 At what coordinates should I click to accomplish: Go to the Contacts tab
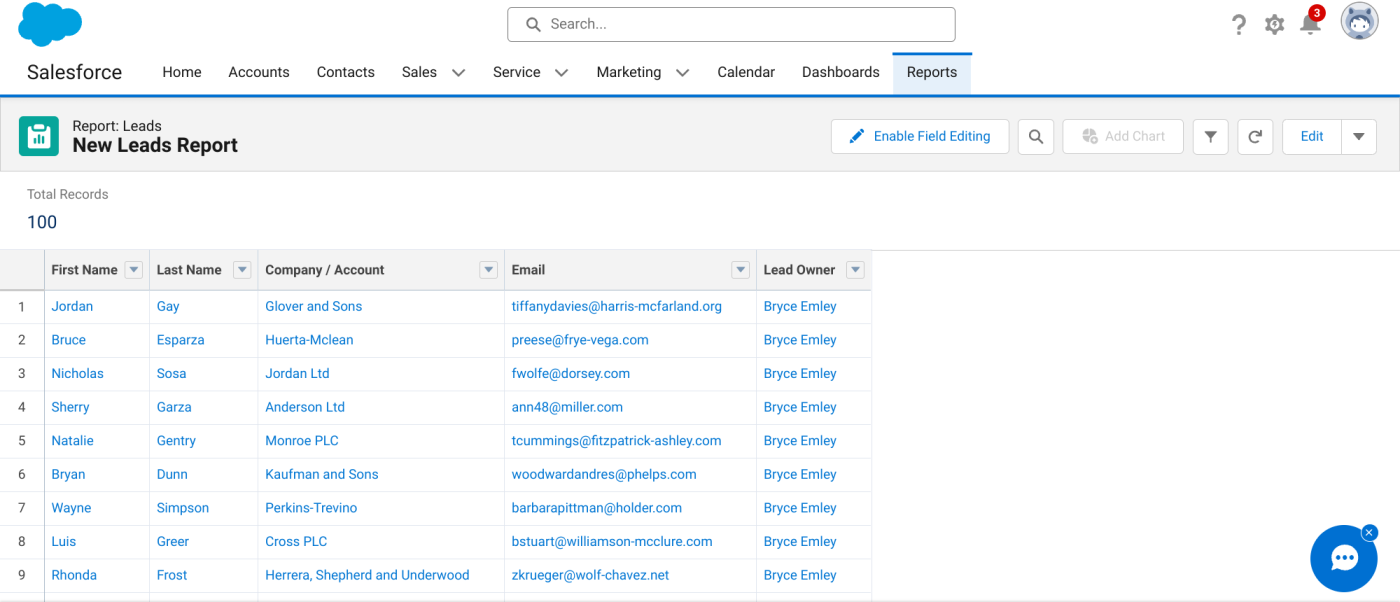pos(346,72)
